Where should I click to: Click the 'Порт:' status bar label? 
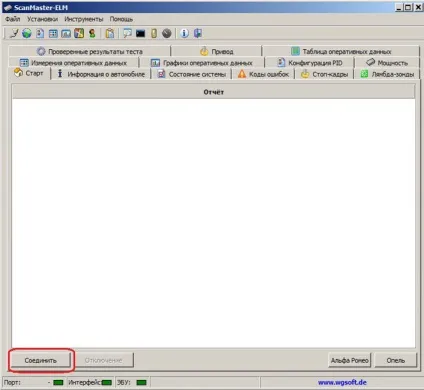point(12,382)
